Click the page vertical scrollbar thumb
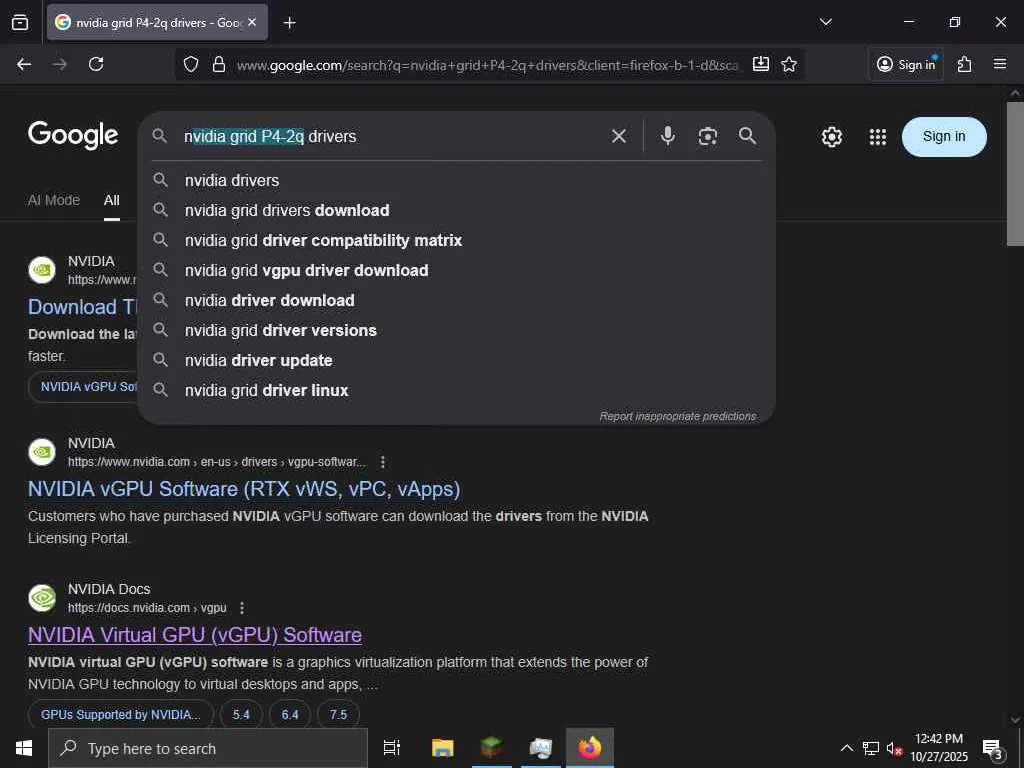This screenshot has height=768, width=1024. tap(1015, 174)
